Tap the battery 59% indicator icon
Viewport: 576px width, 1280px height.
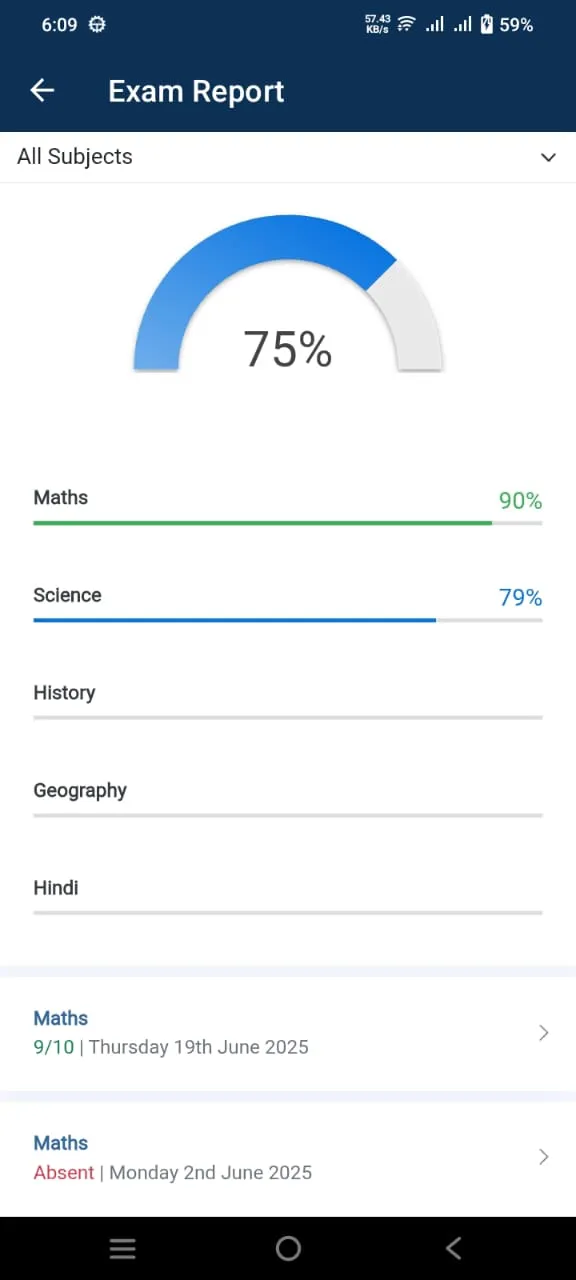(x=487, y=25)
